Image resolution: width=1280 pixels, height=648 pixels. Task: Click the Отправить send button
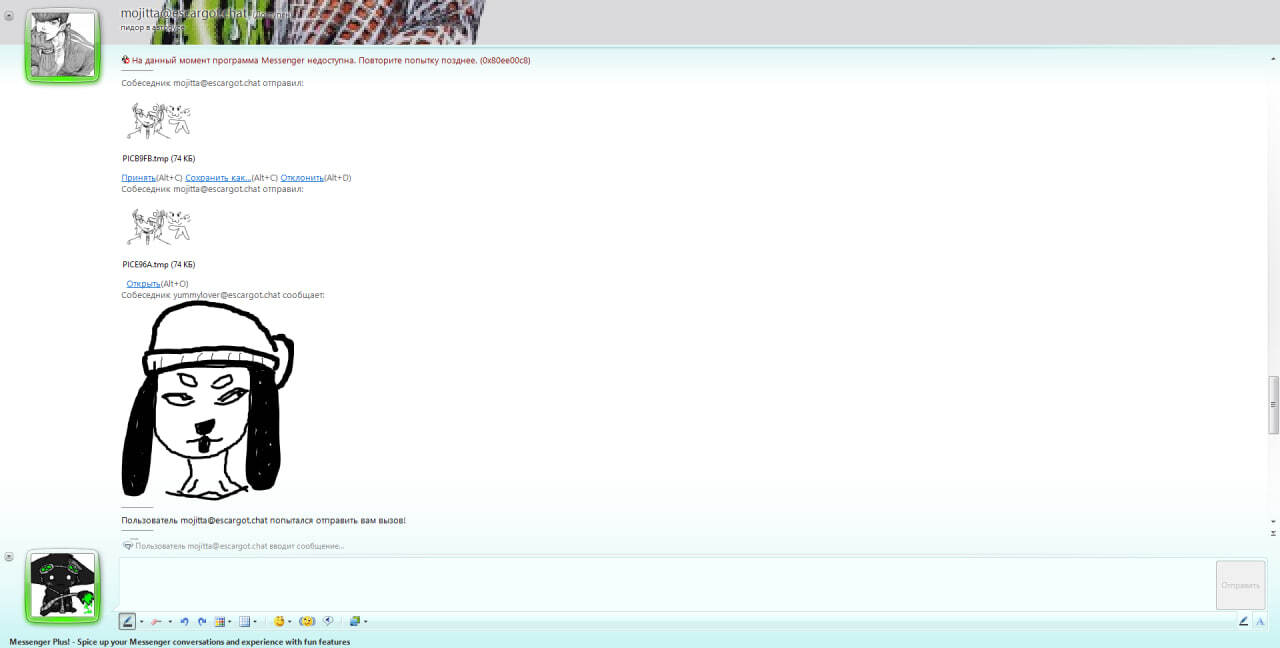[1240, 585]
